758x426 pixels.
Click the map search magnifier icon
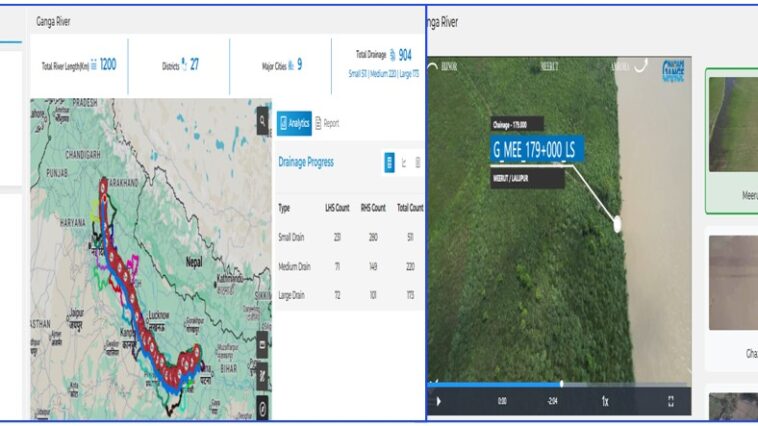262,115
